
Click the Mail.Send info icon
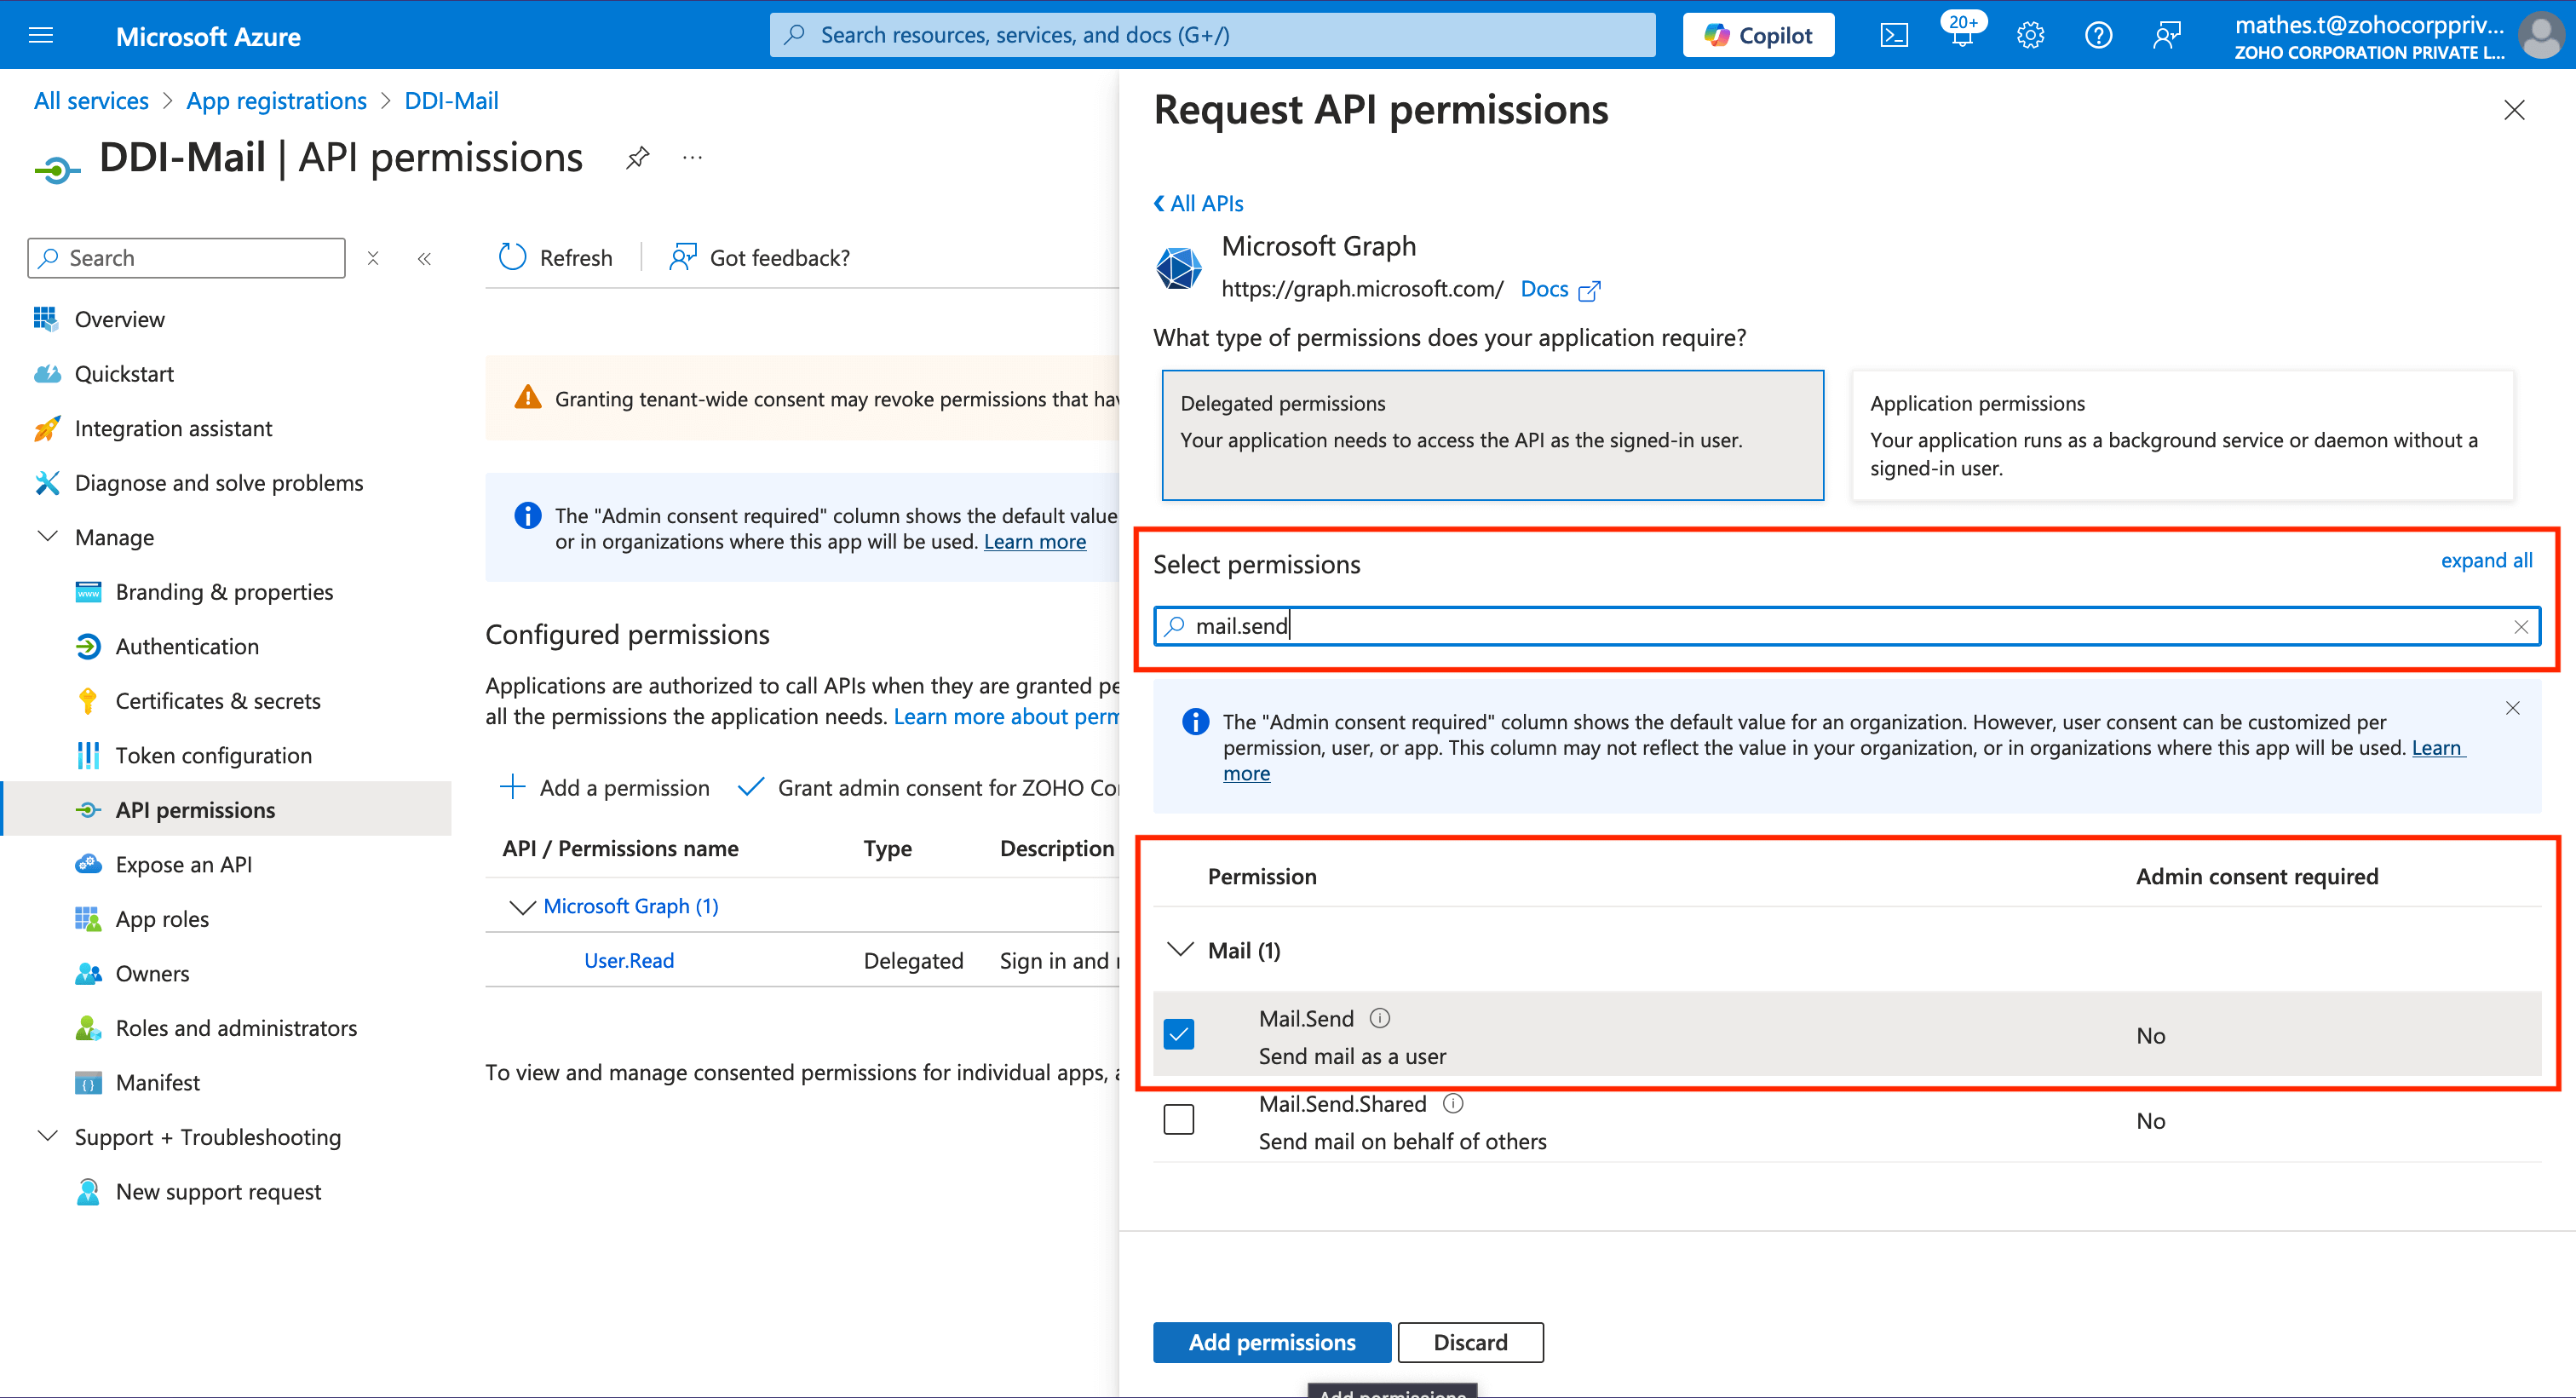tap(1380, 1018)
